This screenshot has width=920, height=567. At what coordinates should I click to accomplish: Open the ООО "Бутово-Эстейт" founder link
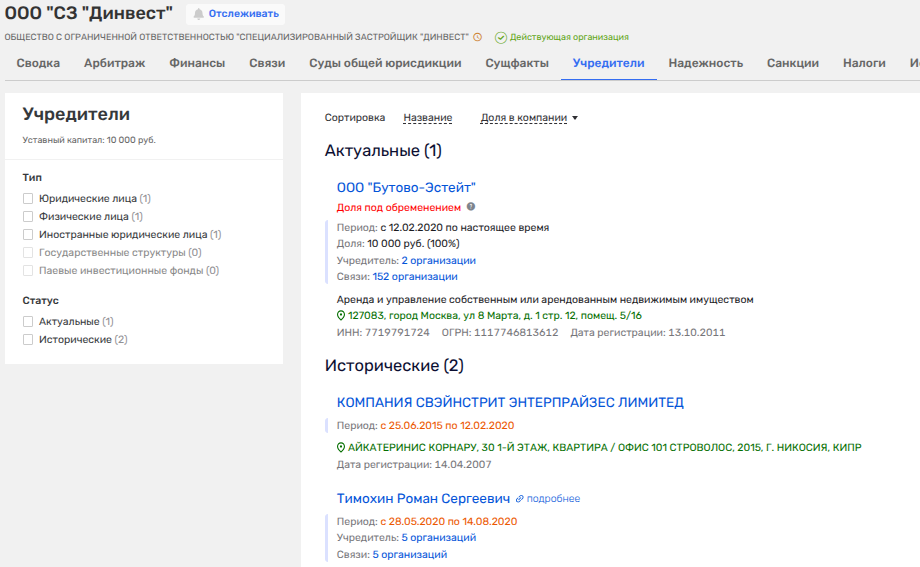tap(406, 187)
